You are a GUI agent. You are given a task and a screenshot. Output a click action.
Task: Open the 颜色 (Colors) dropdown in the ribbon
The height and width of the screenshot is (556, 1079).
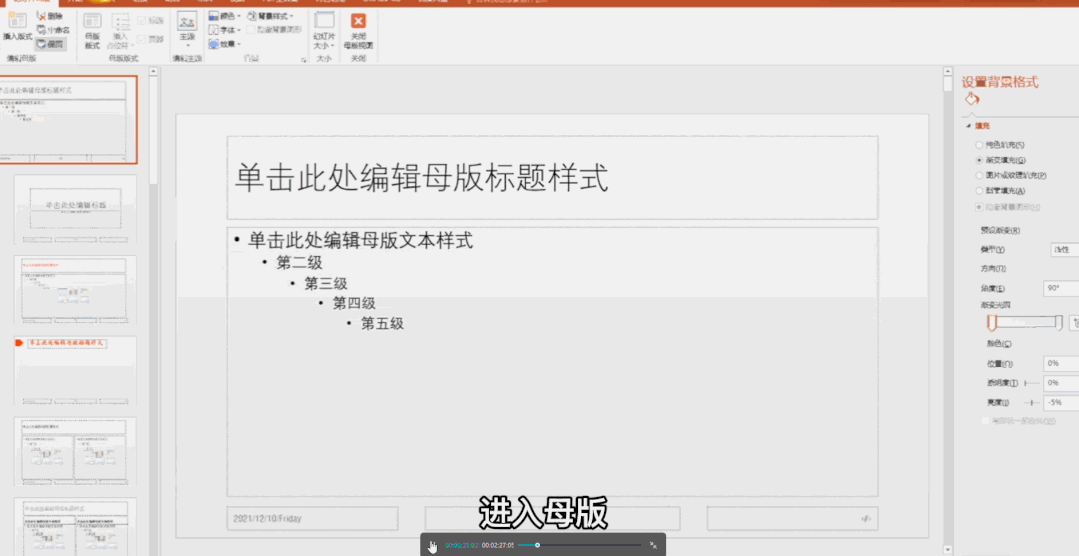pos(224,16)
